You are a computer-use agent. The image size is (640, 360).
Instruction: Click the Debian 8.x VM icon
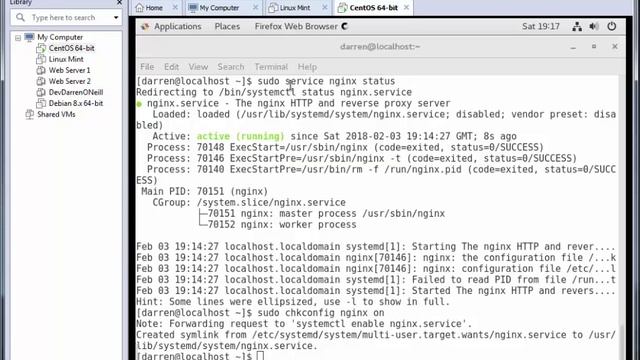(x=41, y=103)
